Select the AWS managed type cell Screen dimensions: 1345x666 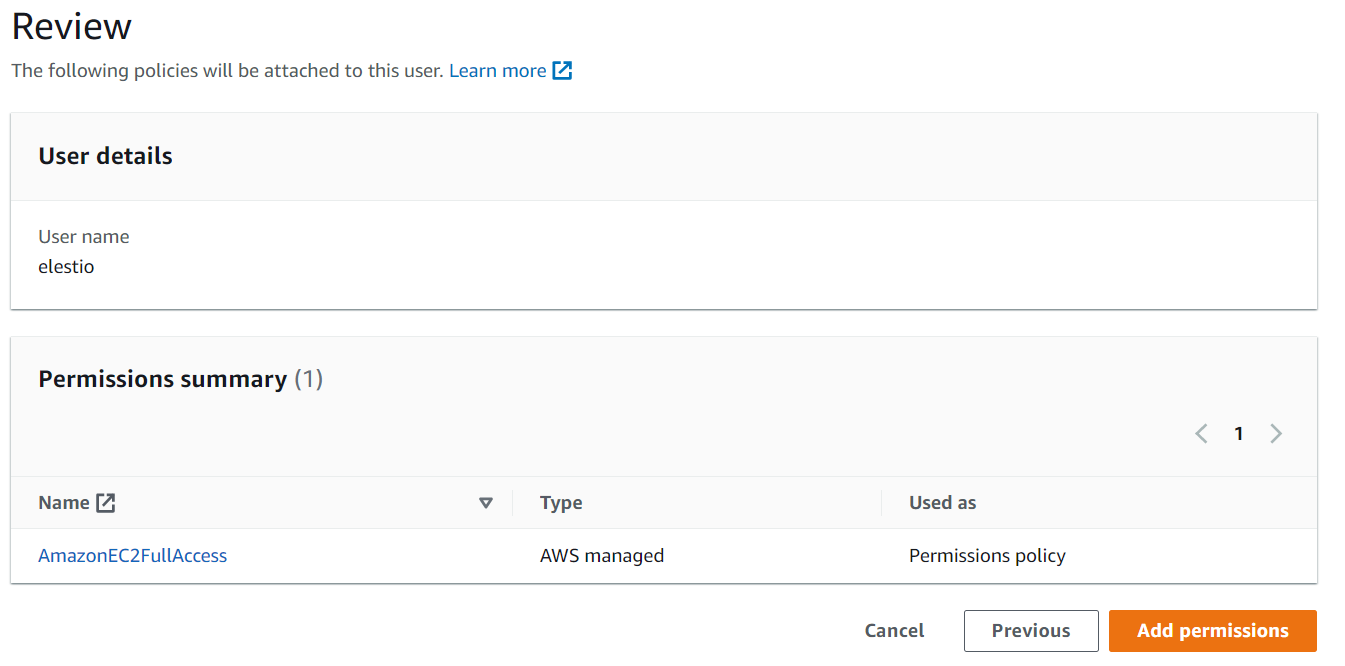point(602,556)
